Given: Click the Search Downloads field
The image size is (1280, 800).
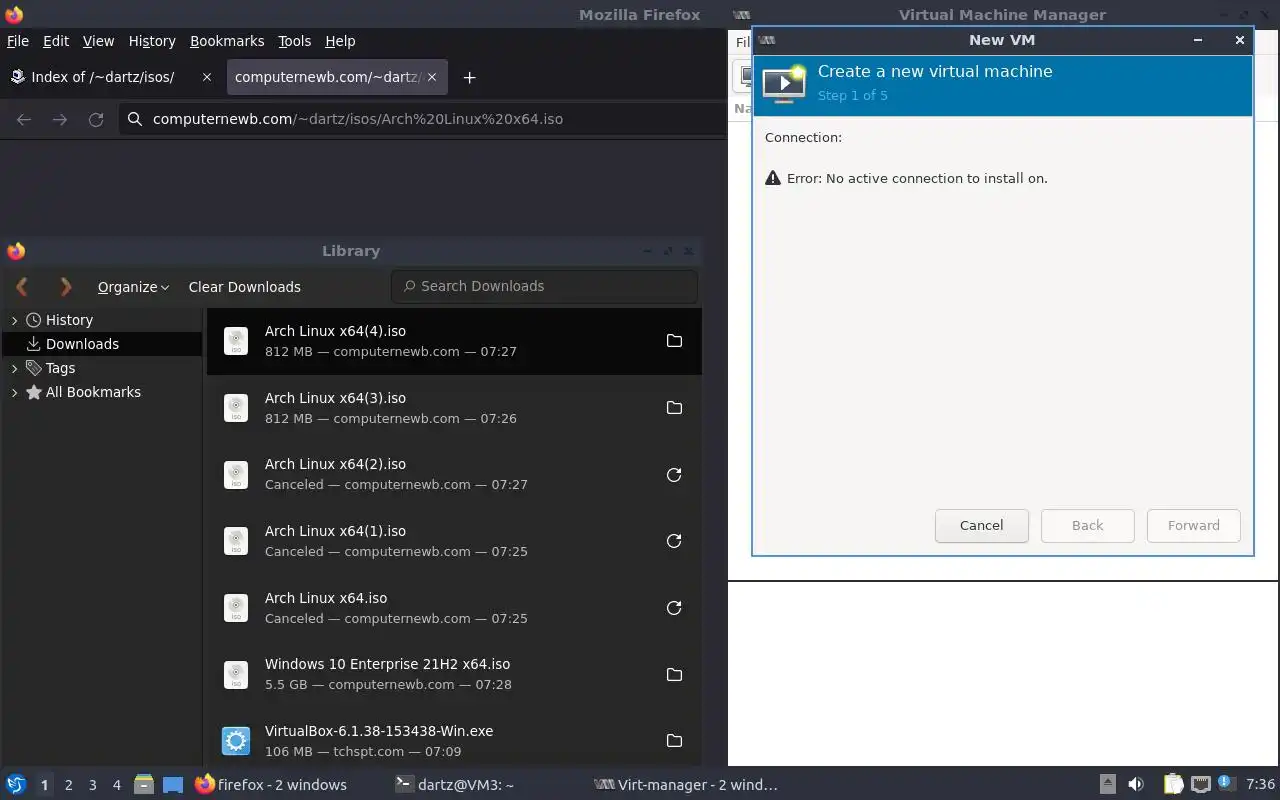Looking at the screenshot, I should [544, 286].
